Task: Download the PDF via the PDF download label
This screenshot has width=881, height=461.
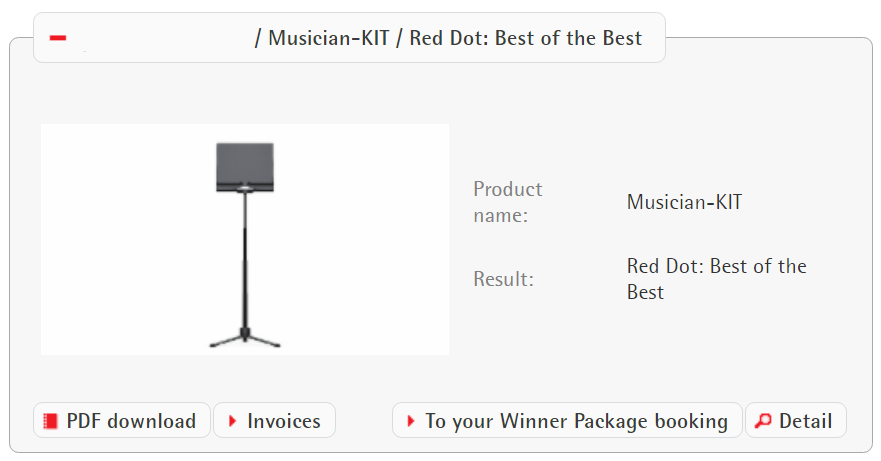Action: (x=131, y=421)
